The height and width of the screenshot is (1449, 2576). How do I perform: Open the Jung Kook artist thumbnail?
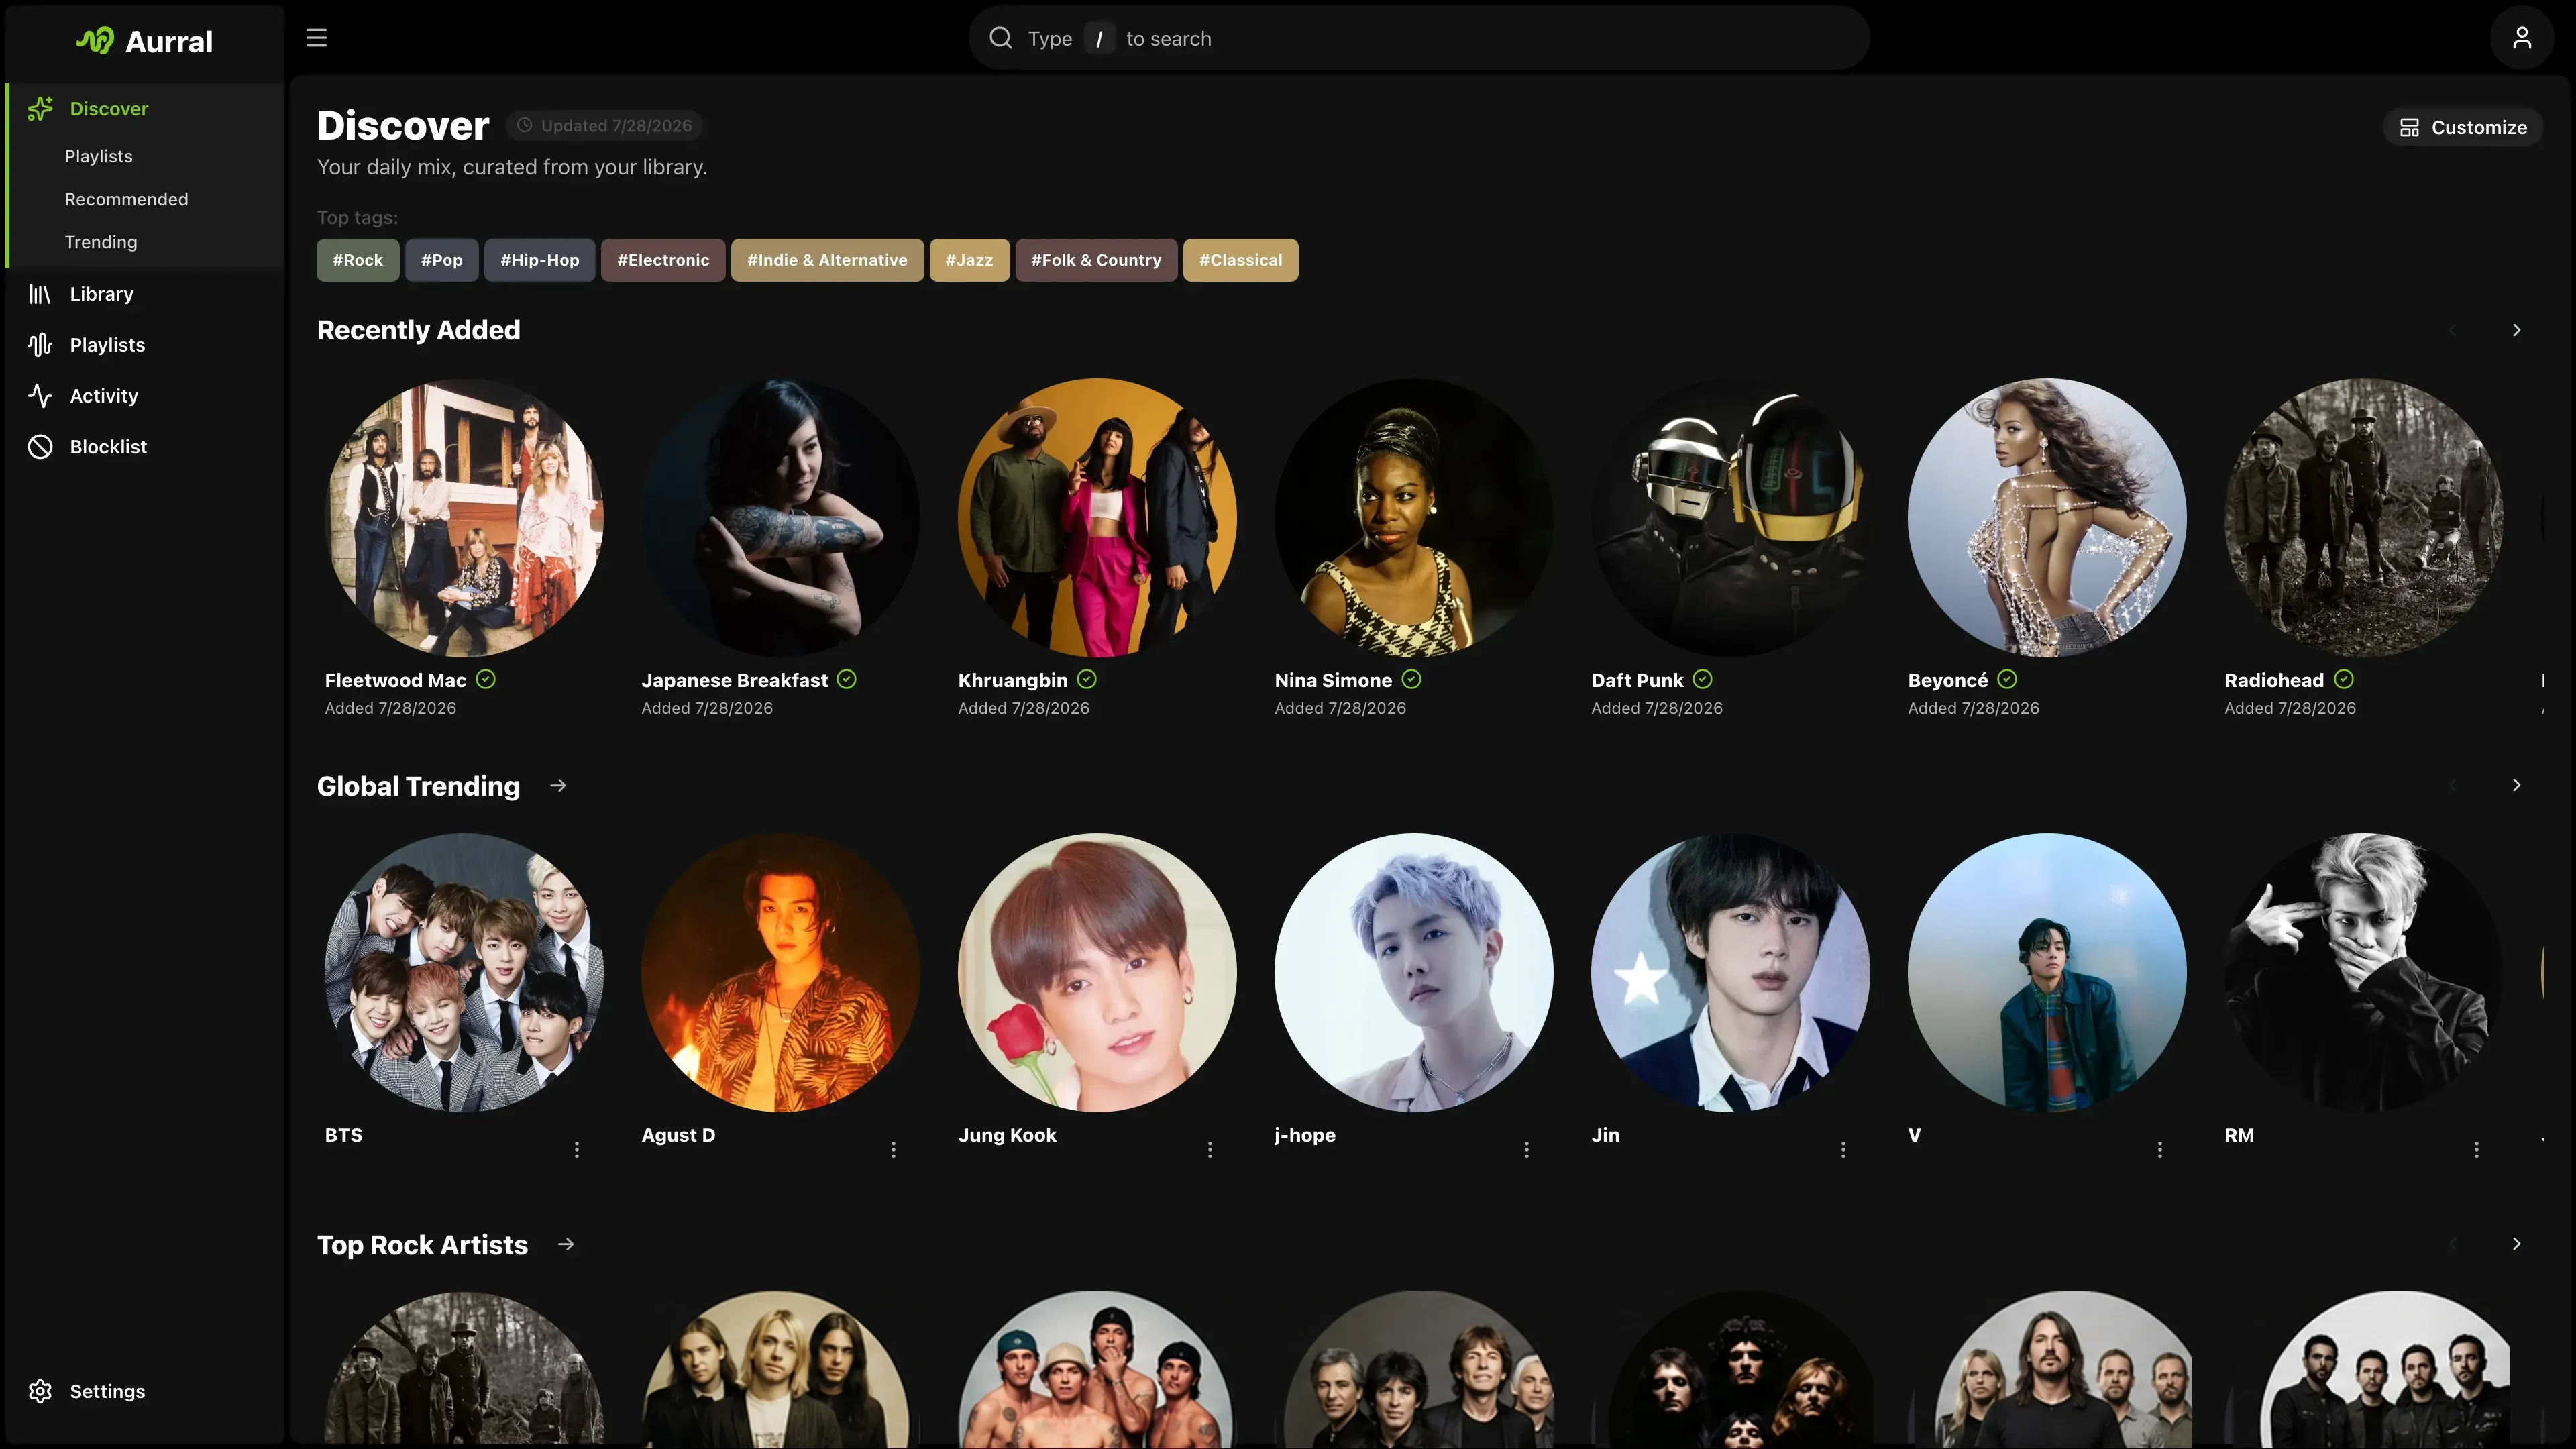pyautogui.click(x=1097, y=972)
